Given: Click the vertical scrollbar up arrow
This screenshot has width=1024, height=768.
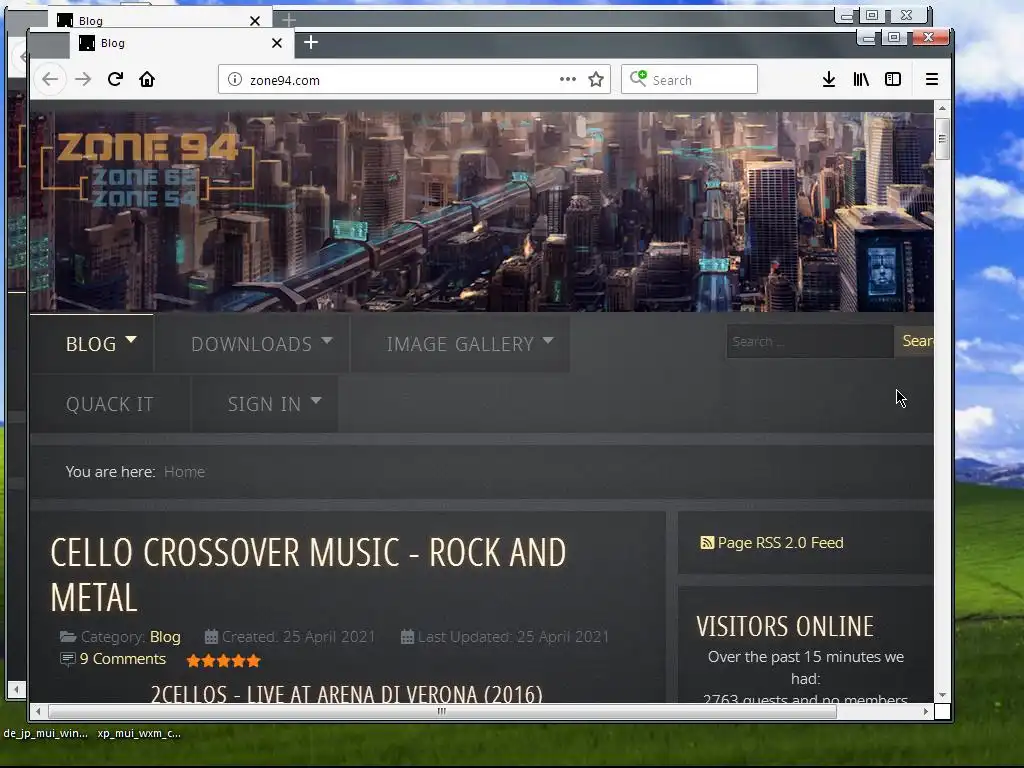Looking at the screenshot, I should [x=942, y=108].
